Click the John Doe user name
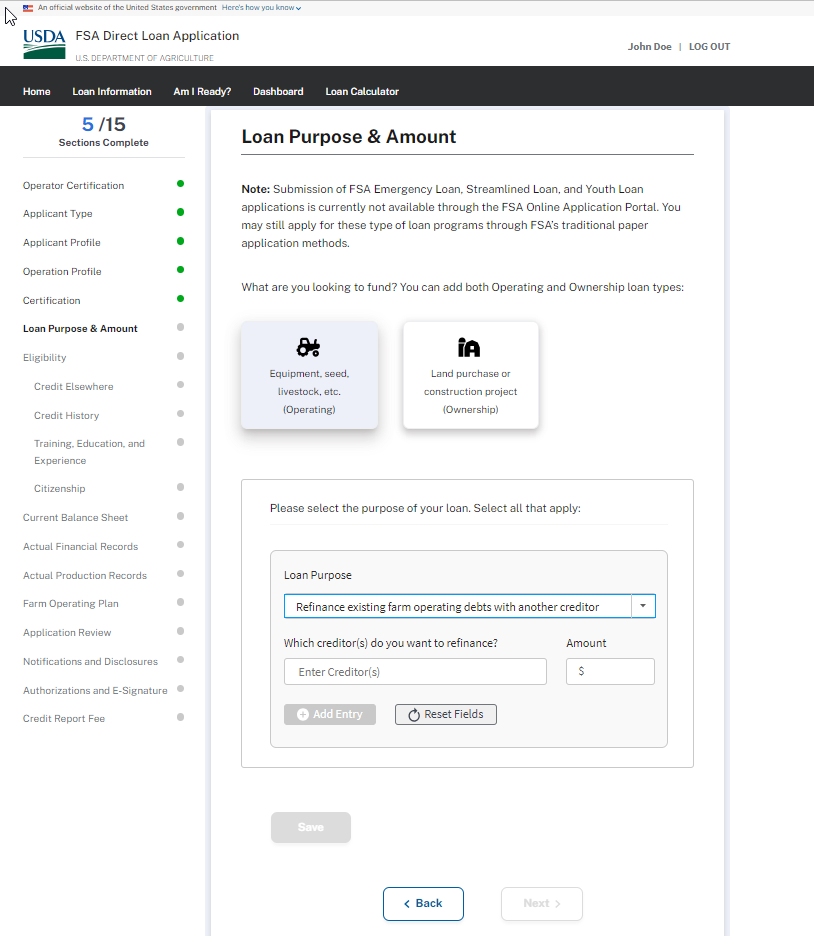Screen dimensions: 814x936 [x=649, y=47]
